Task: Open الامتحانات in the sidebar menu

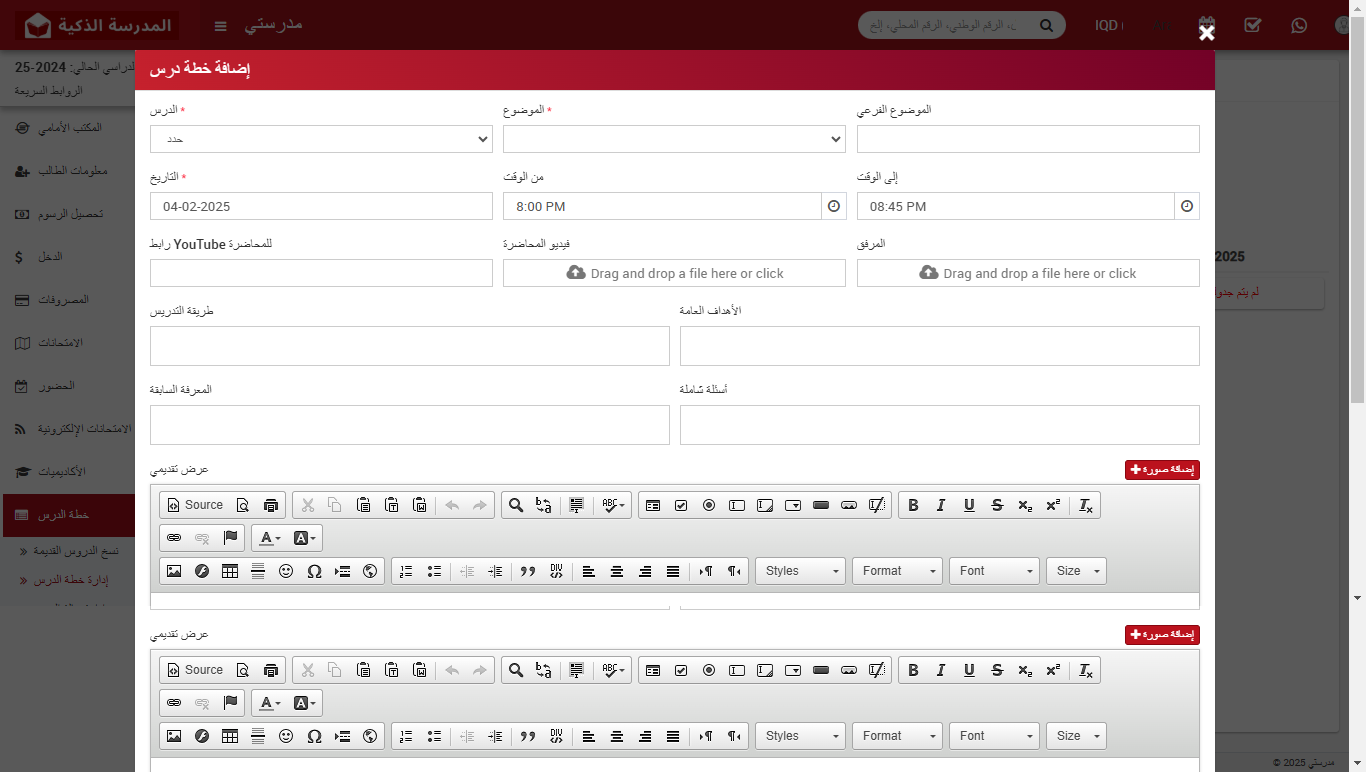Action: 67,343
